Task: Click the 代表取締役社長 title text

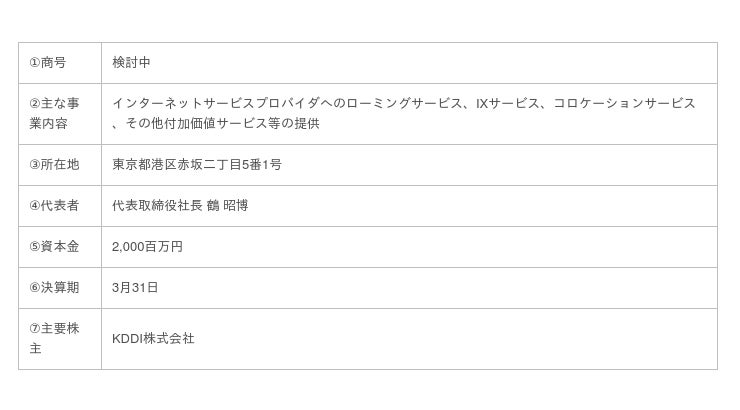Action: [157, 206]
